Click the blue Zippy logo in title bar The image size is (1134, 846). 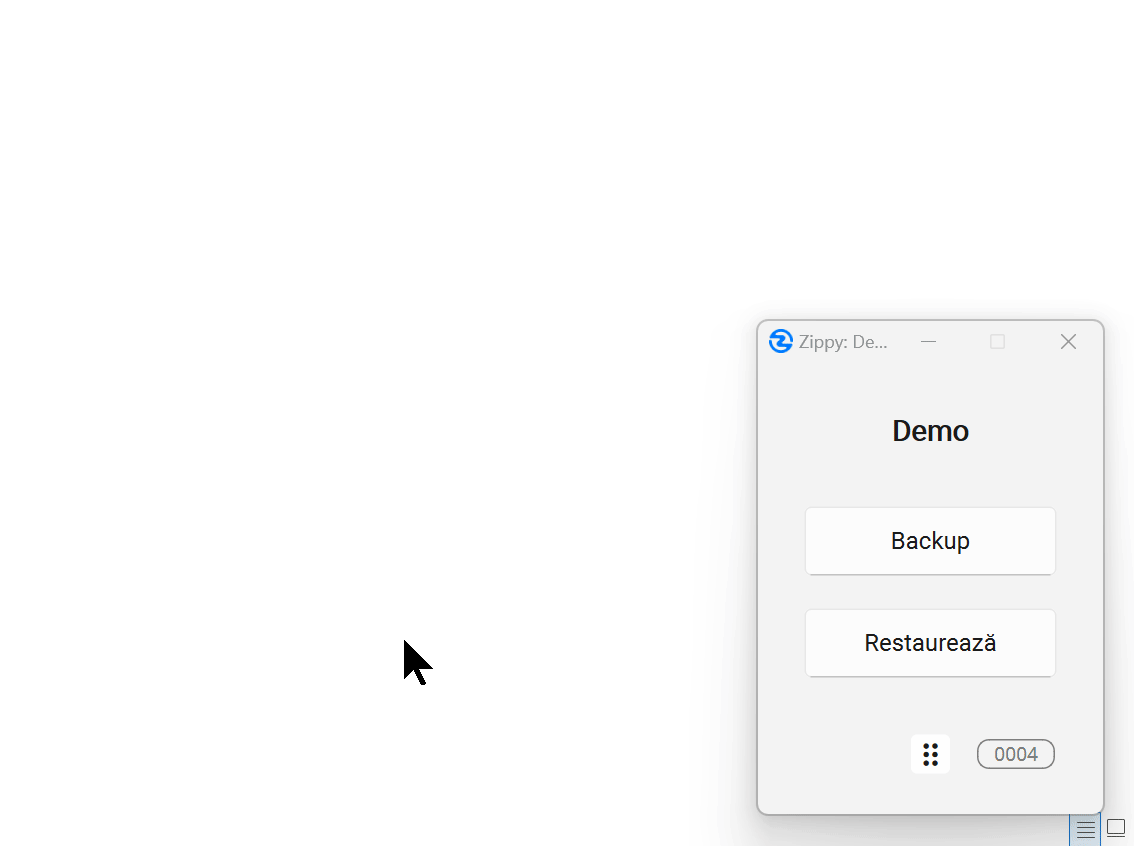click(780, 342)
